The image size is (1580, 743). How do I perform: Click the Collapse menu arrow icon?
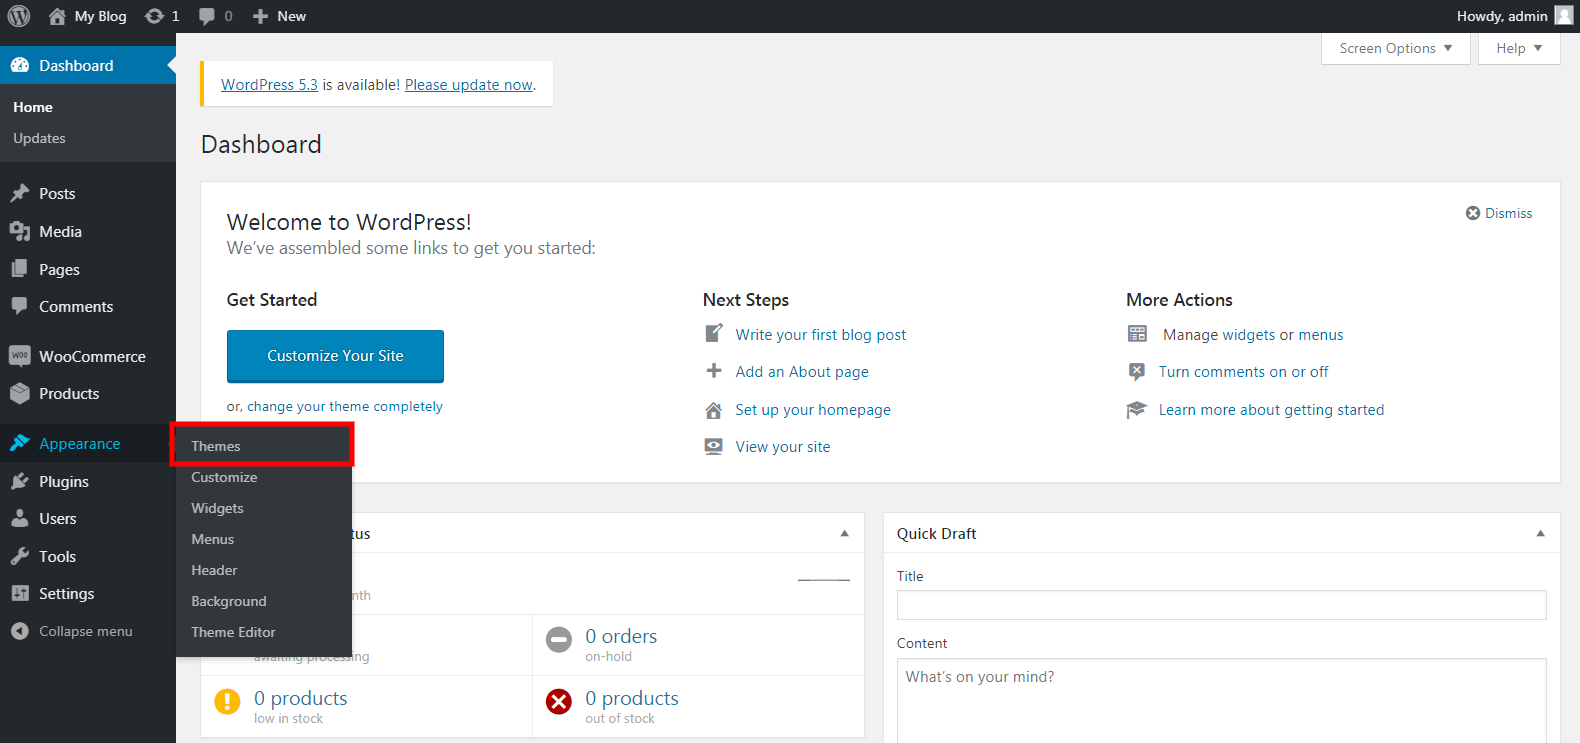tap(20, 631)
